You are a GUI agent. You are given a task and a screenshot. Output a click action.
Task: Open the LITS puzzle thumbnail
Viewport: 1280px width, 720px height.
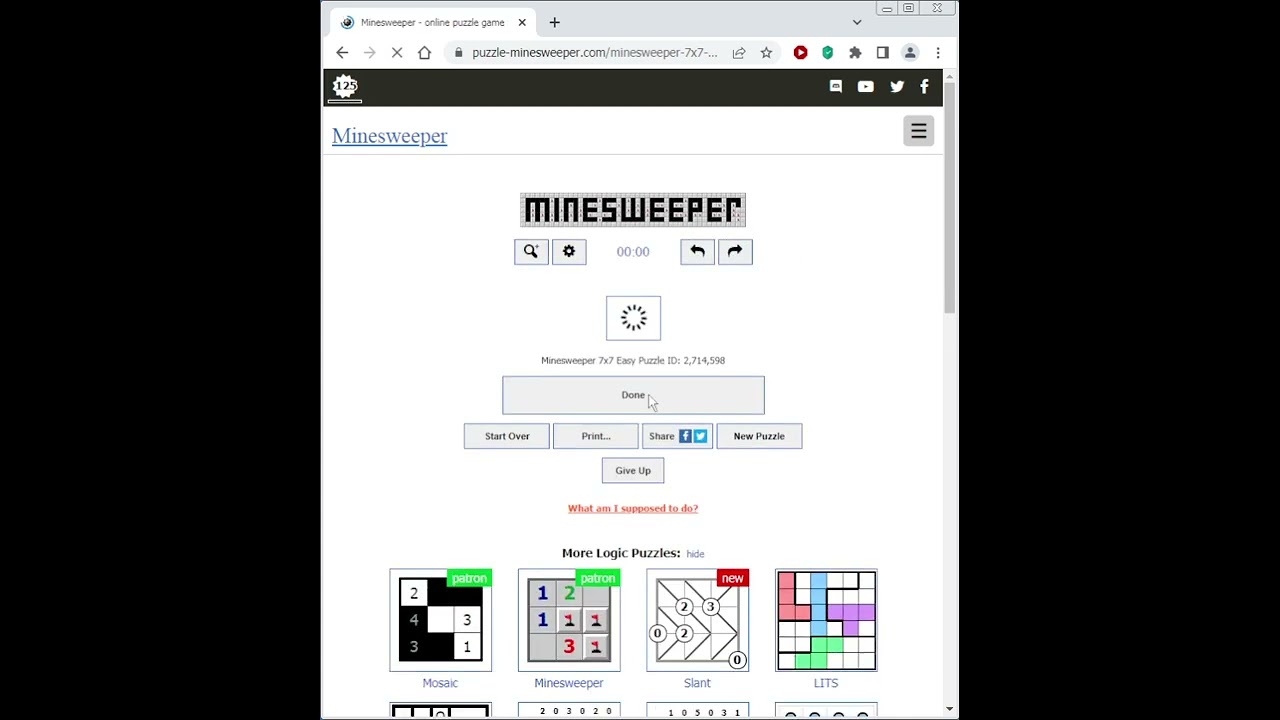click(x=826, y=620)
